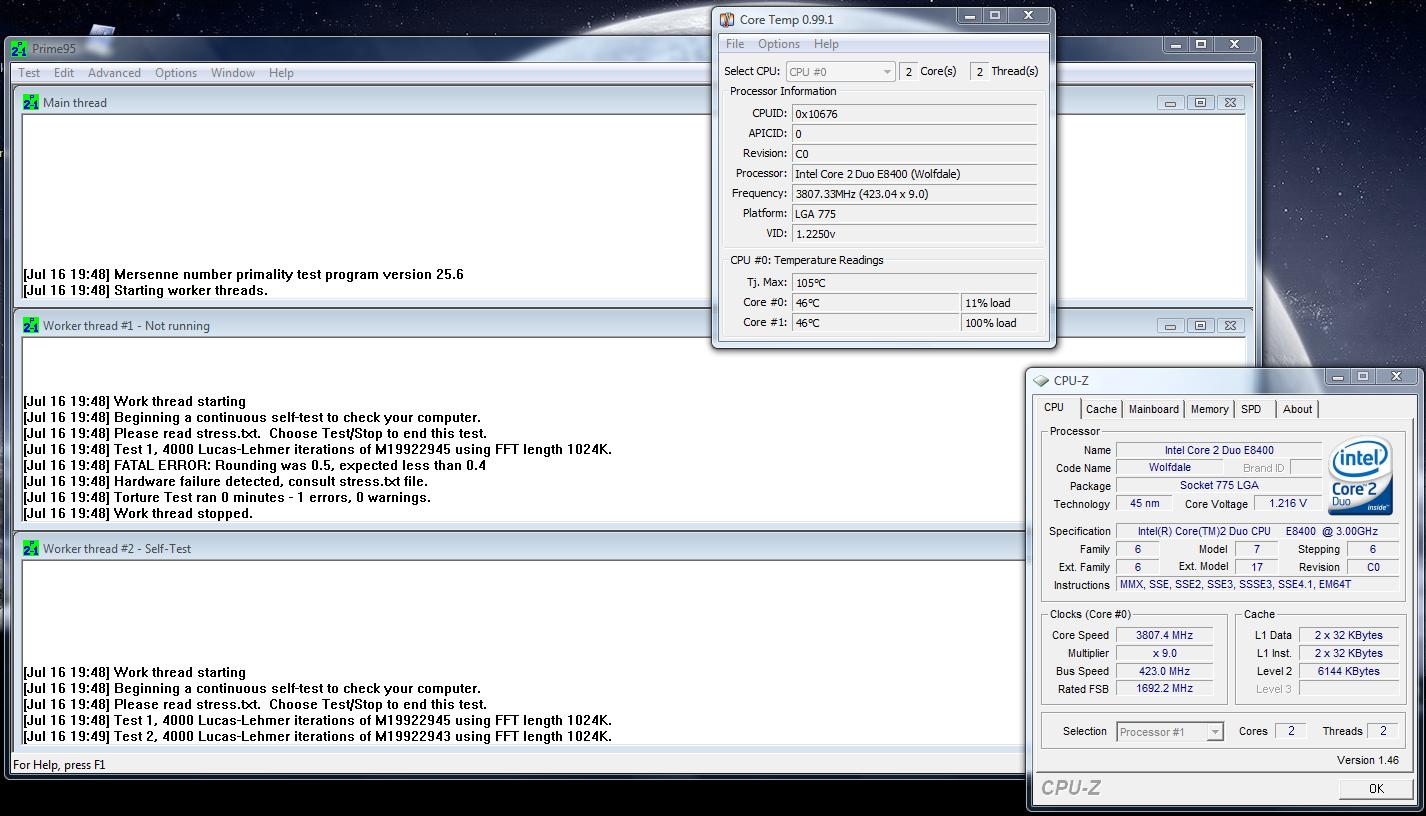Click the Core #0 temperature reading
The height and width of the screenshot is (816, 1426).
(x=875, y=303)
